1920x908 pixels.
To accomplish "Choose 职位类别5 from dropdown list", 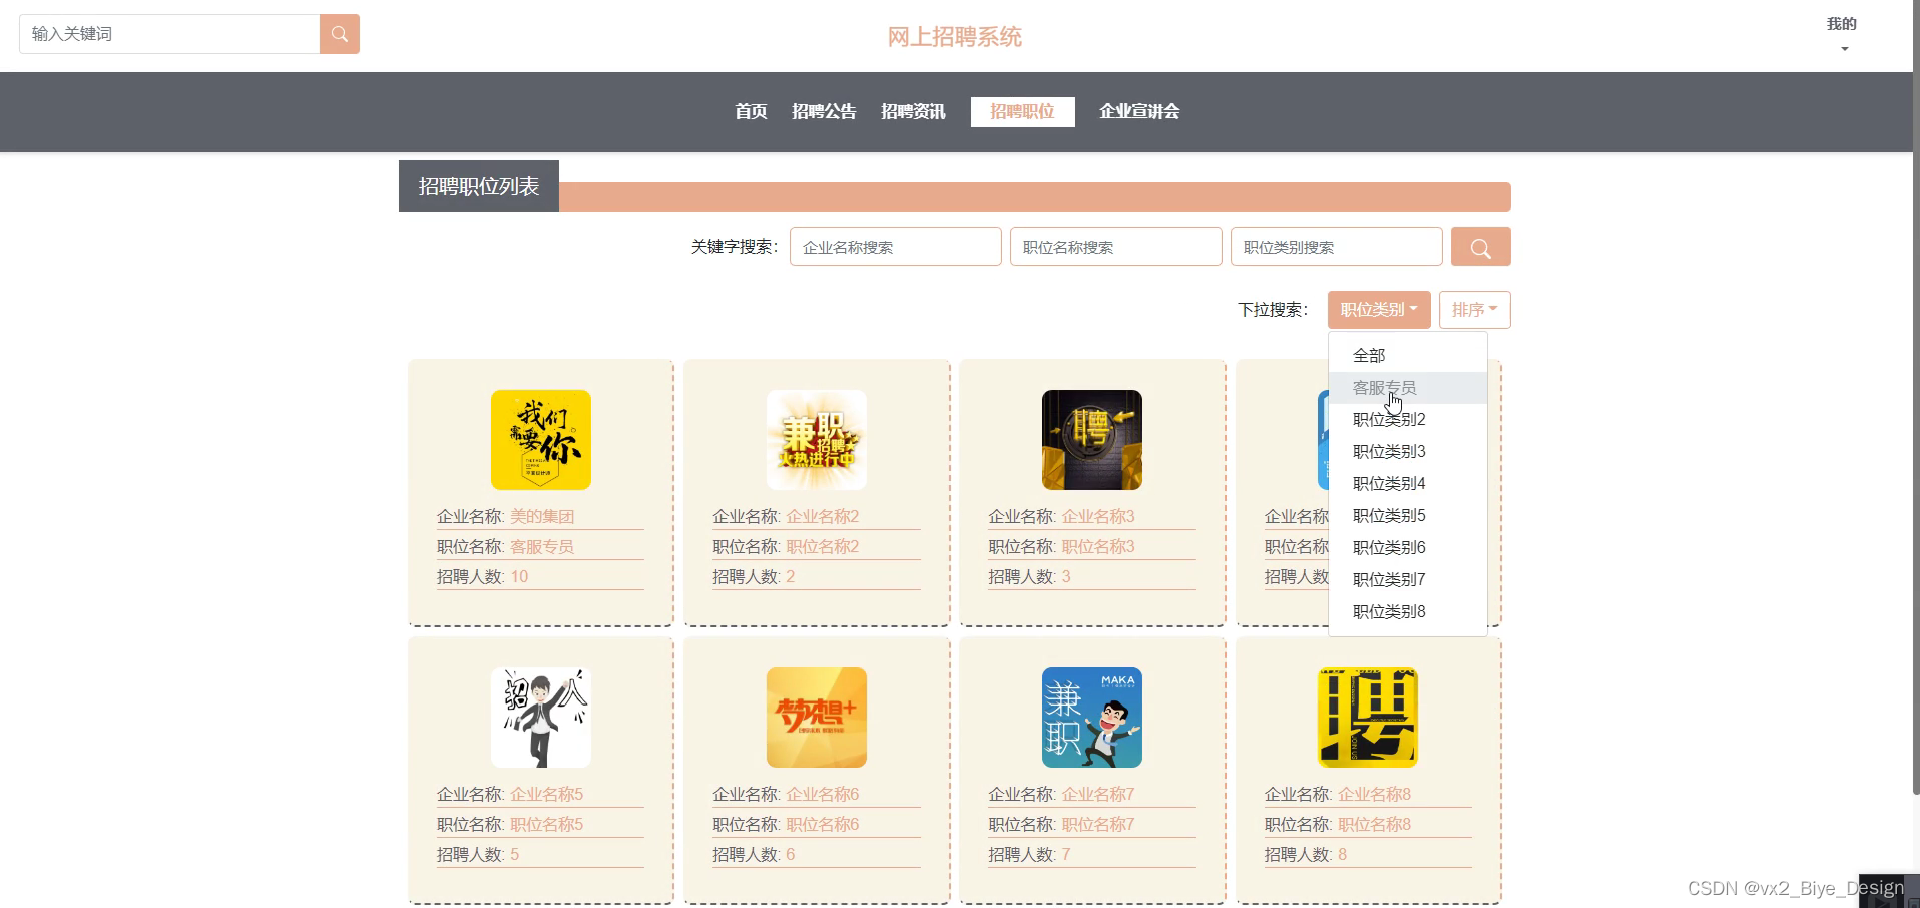I will pos(1407,516).
